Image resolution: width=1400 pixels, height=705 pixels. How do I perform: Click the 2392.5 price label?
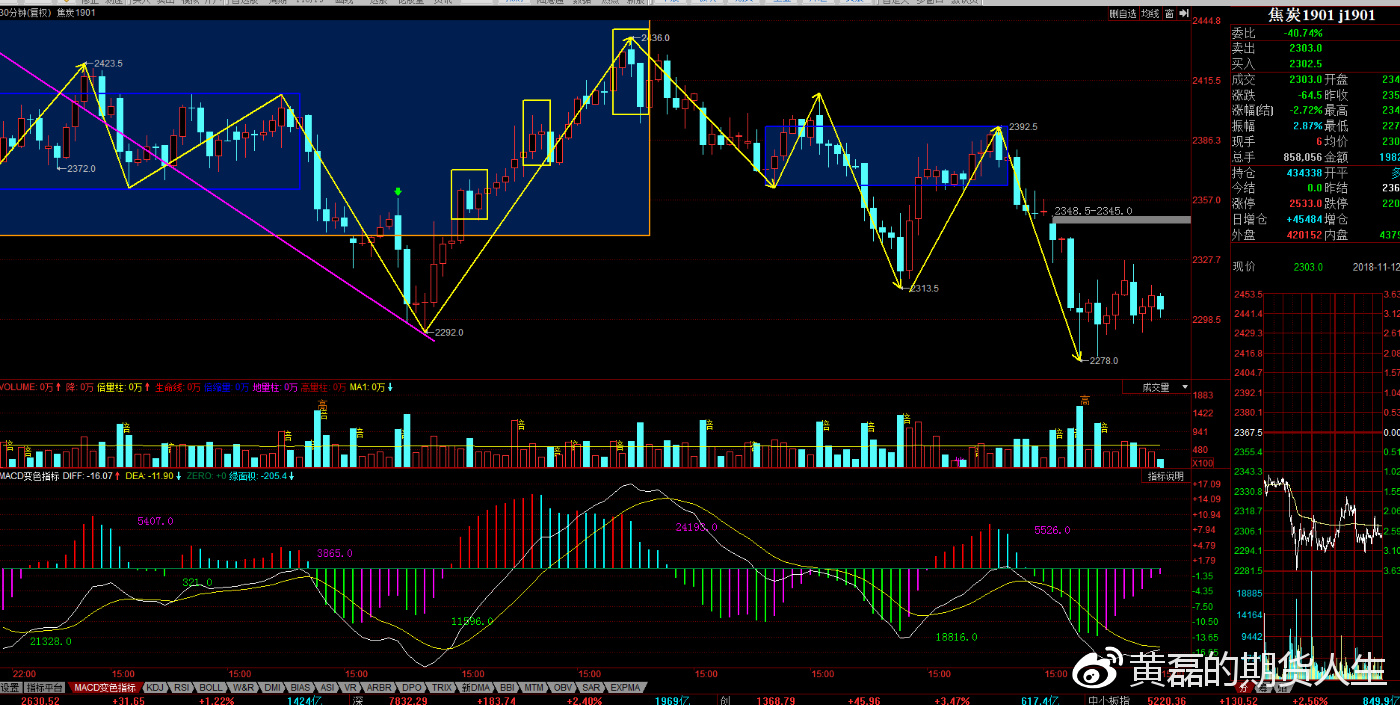[x=1023, y=127]
